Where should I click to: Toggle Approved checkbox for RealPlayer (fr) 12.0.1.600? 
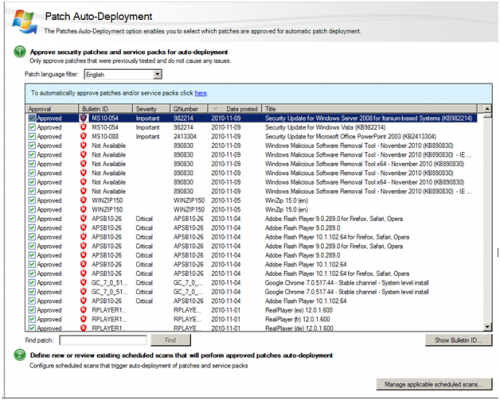pyautogui.click(x=32, y=319)
